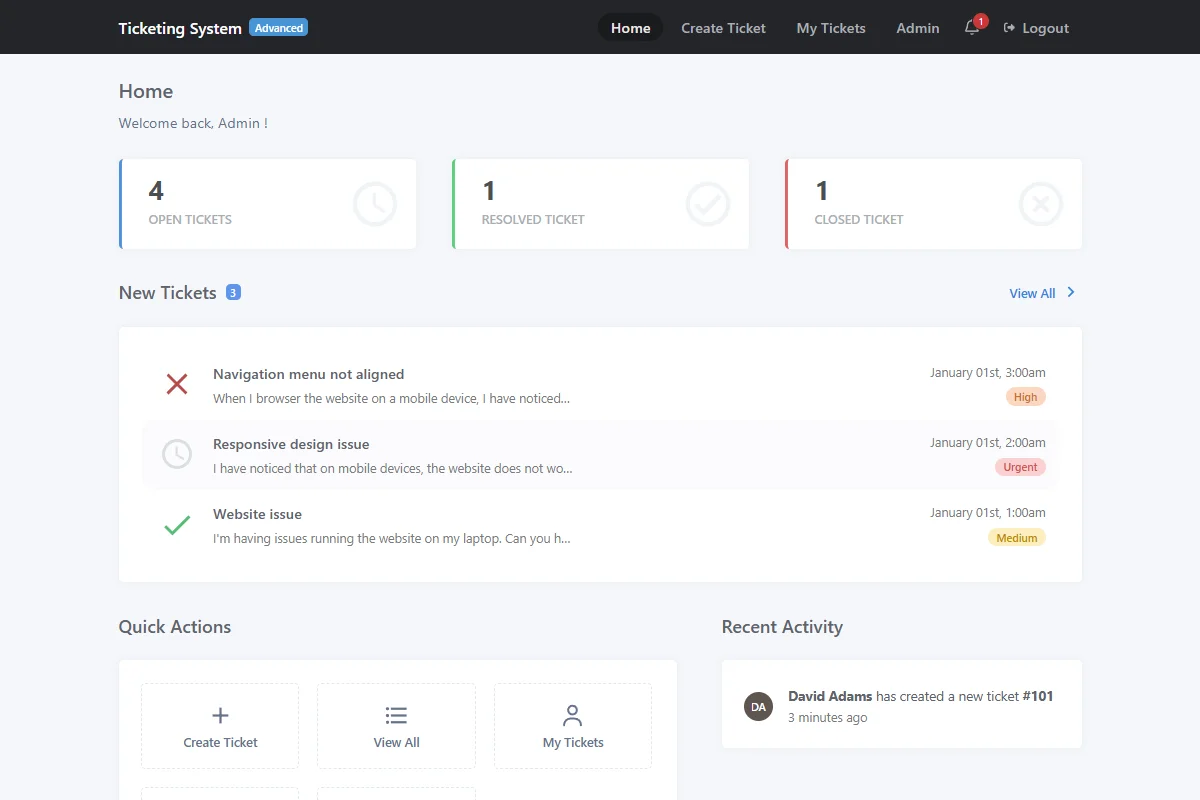Viewport: 1200px width, 800px height.
Task: Click the X circle icon on Closed Ticket card
Action: coord(1041,204)
